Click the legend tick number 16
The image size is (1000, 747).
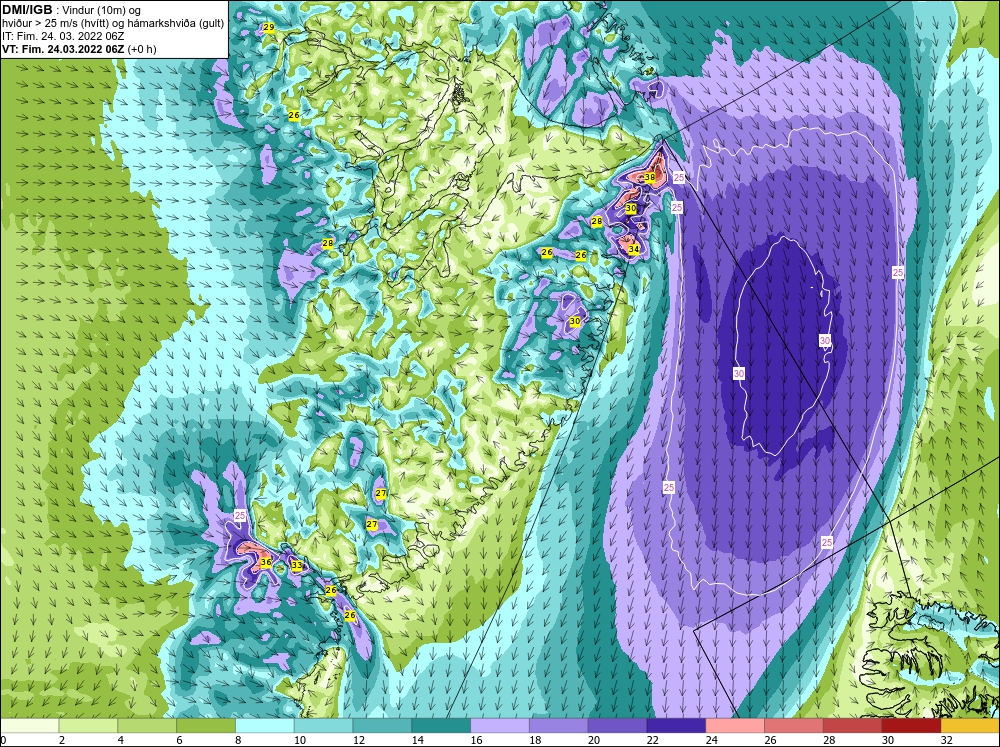(476, 740)
